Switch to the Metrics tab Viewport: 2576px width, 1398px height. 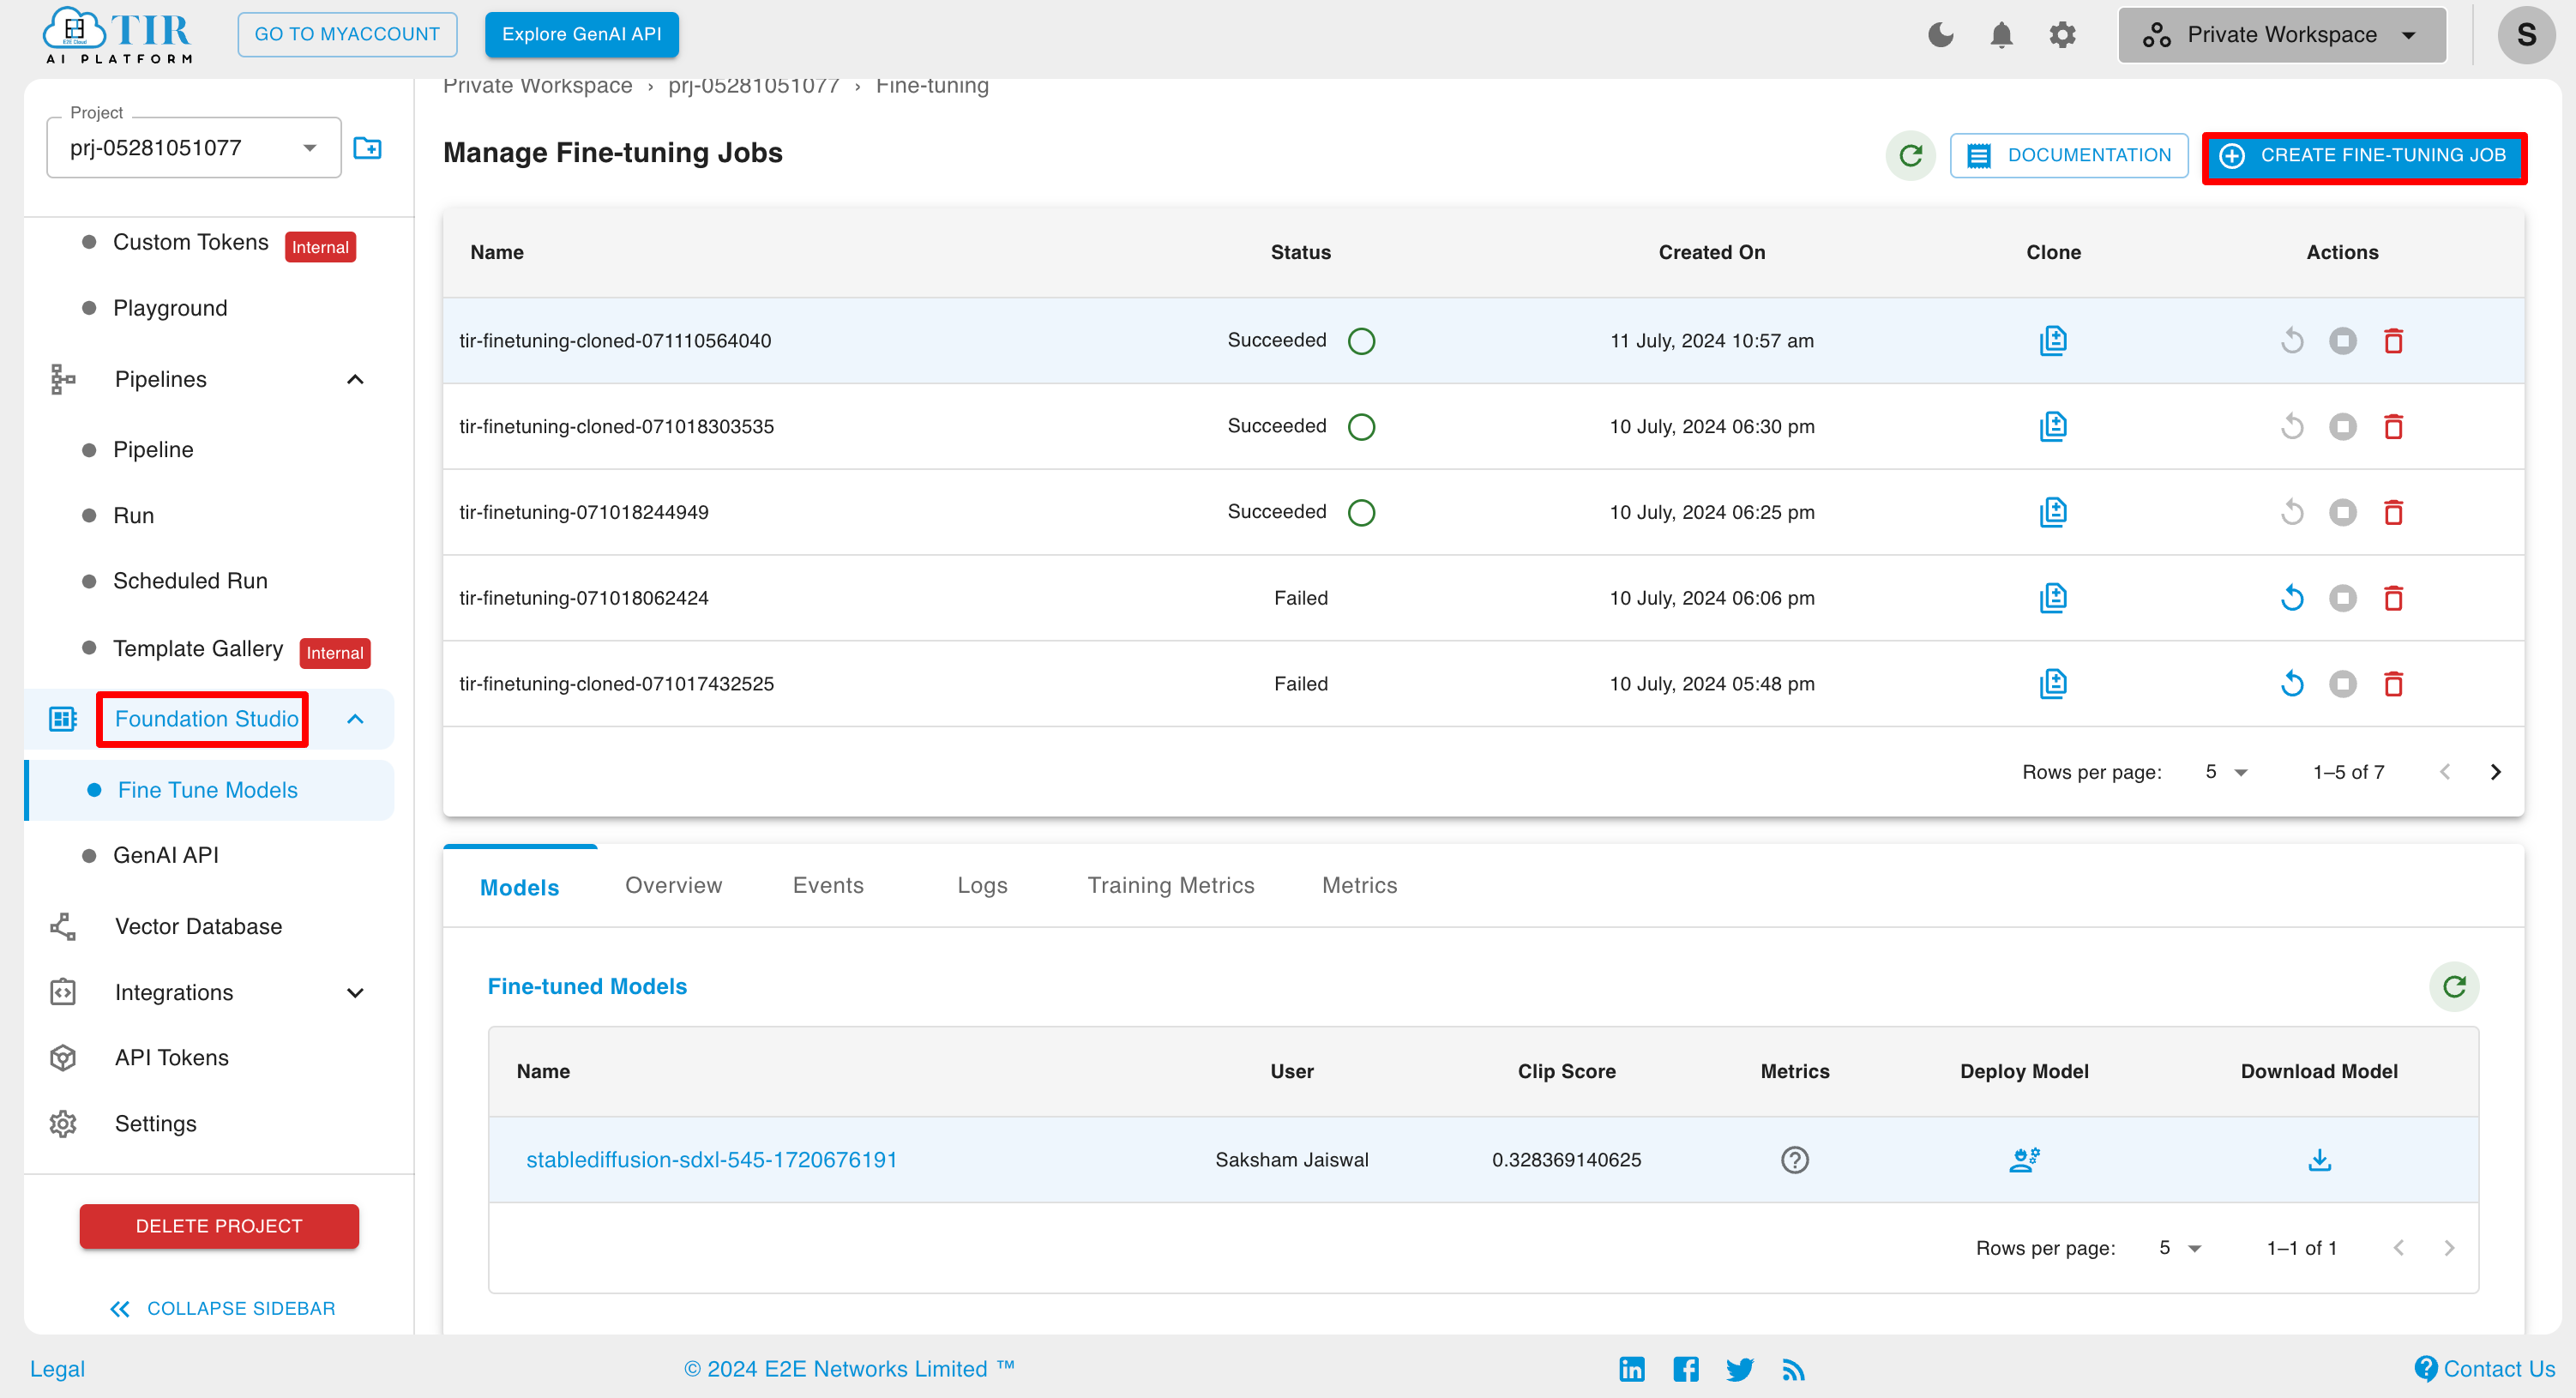[x=1360, y=886]
